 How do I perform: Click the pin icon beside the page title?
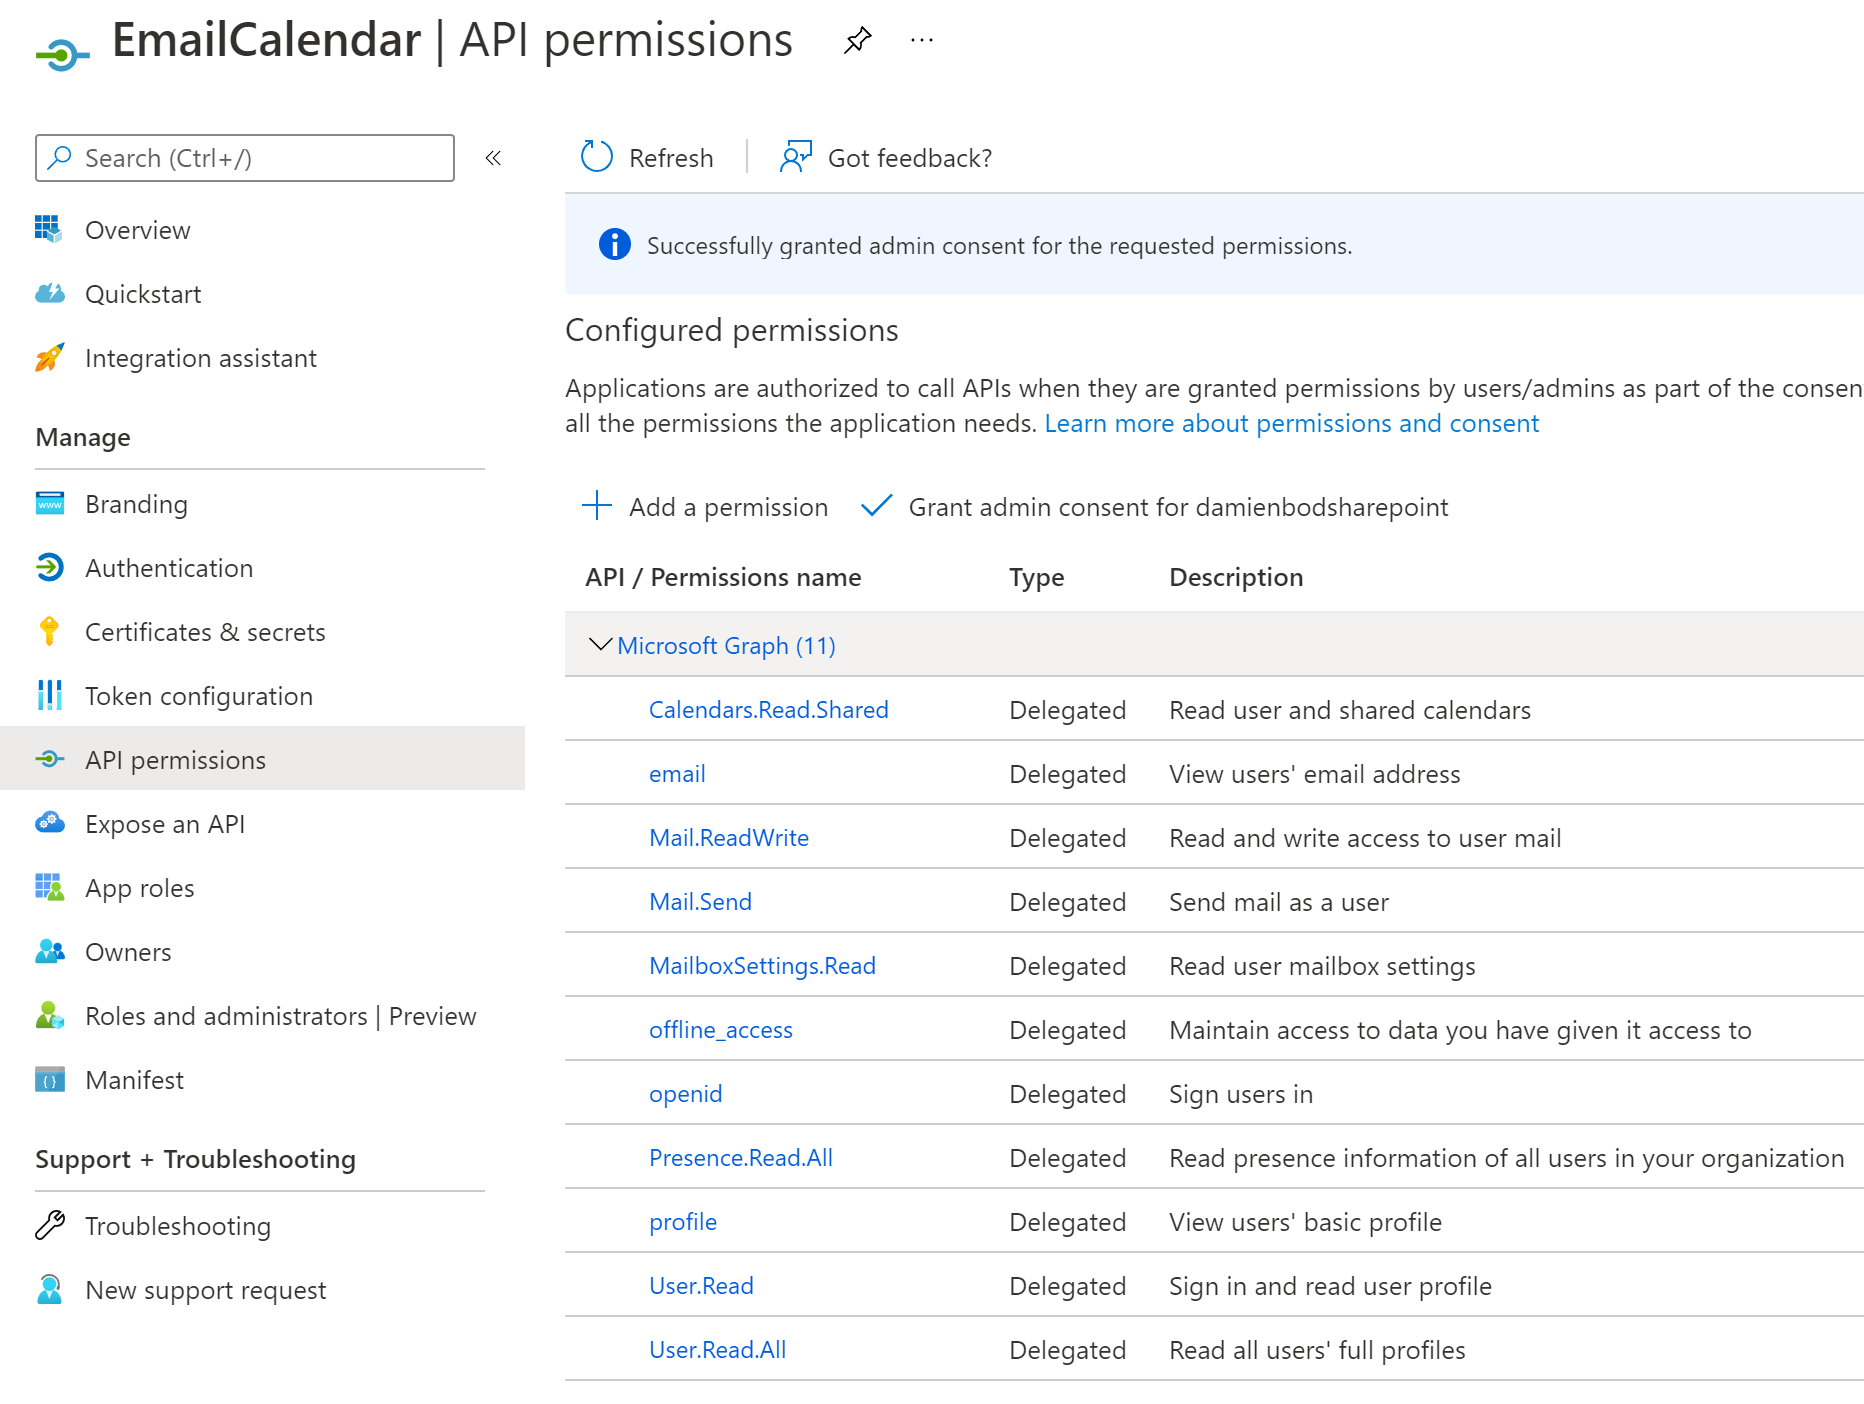point(857,41)
